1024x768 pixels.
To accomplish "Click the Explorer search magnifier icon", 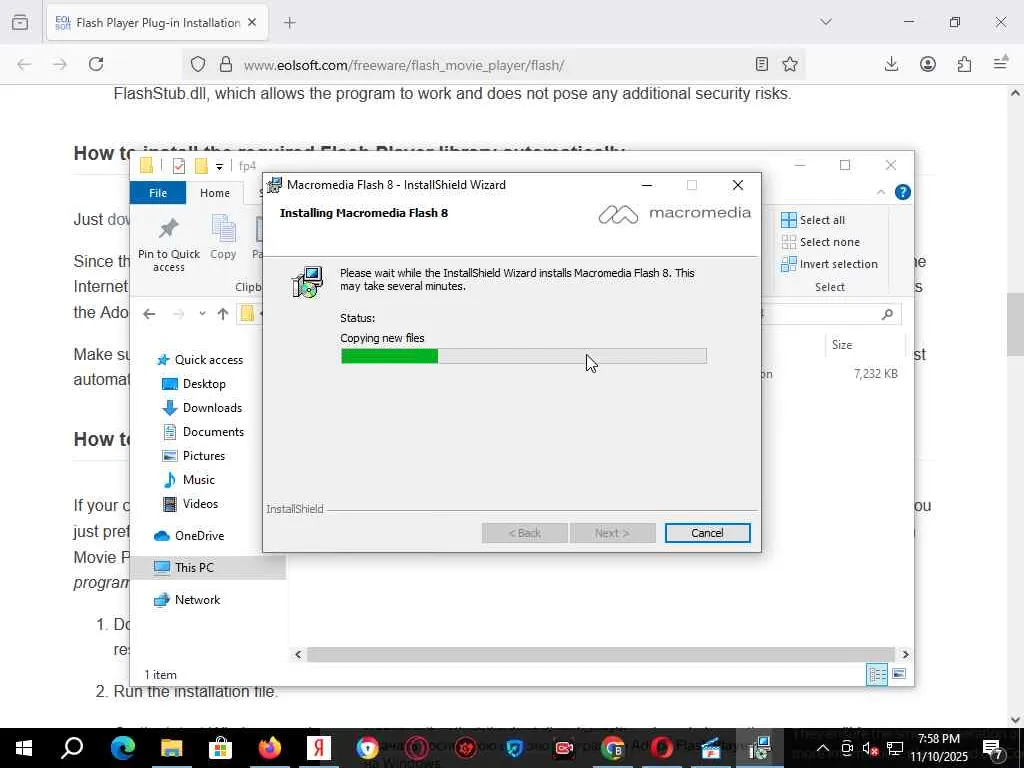I will click(x=887, y=314).
